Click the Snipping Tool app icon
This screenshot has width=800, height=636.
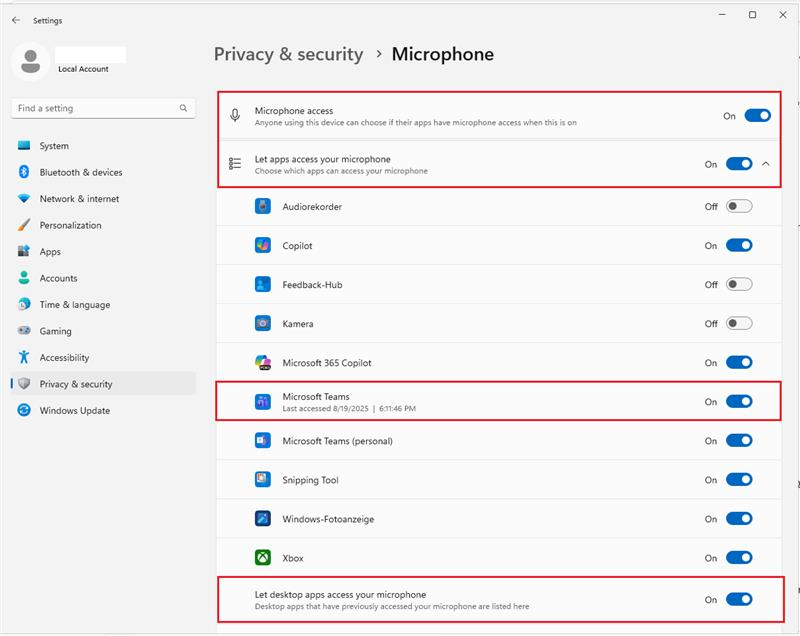click(x=263, y=480)
